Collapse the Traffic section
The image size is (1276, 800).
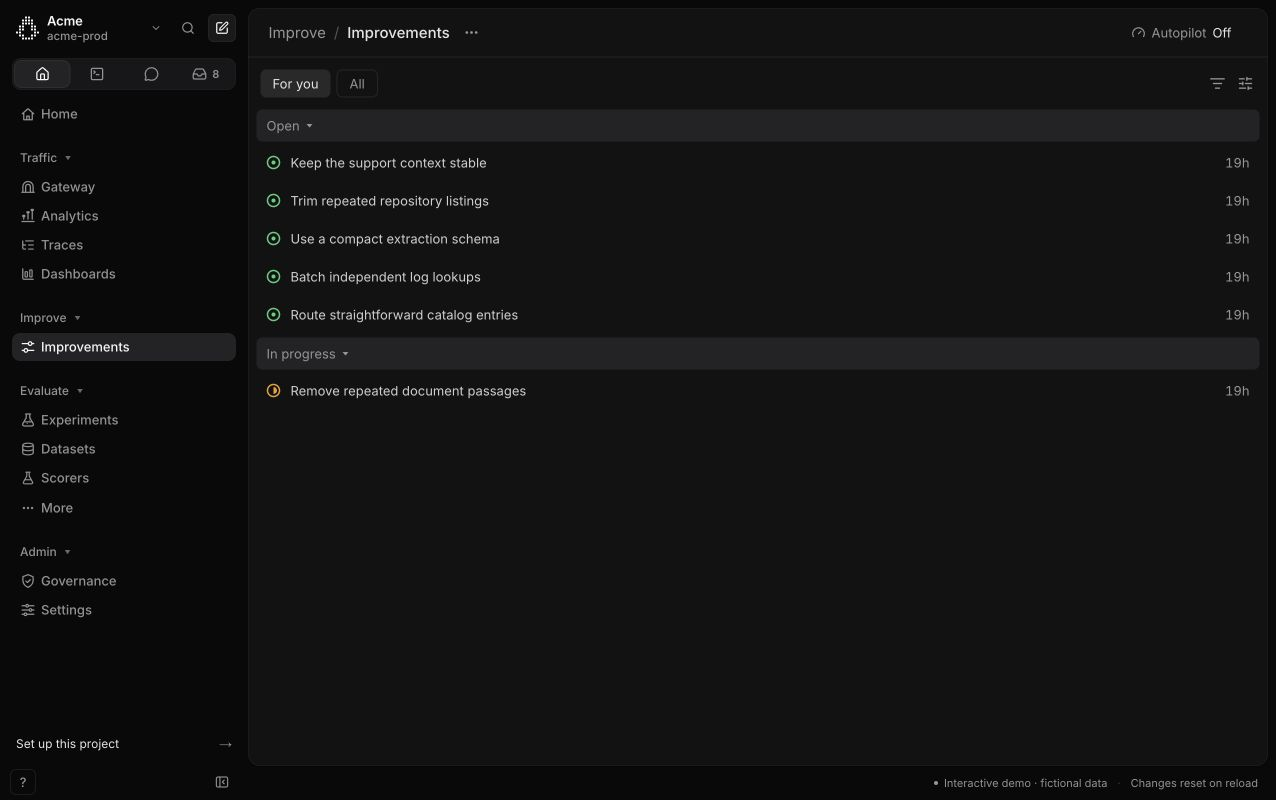tap(46, 158)
